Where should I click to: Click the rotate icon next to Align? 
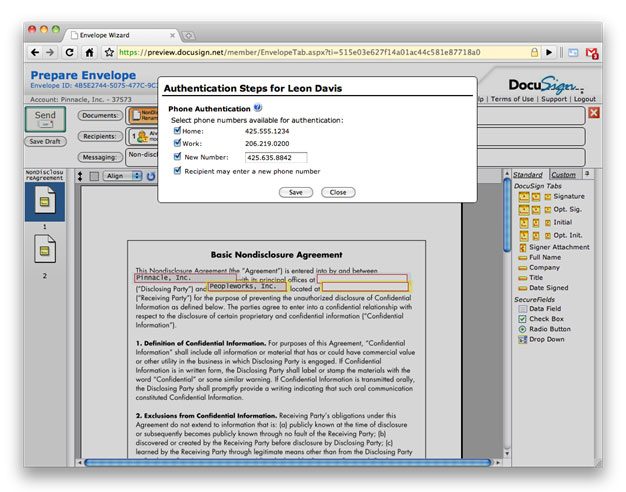(151, 176)
